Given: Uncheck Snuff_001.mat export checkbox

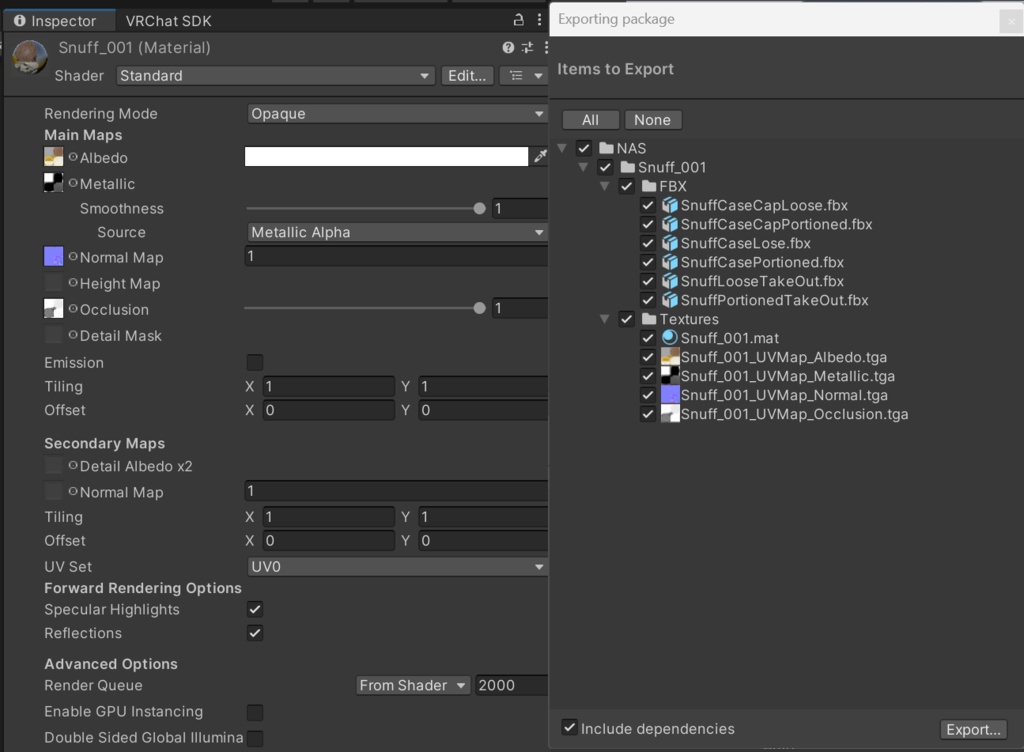Looking at the screenshot, I should click(x=648, y=337).
